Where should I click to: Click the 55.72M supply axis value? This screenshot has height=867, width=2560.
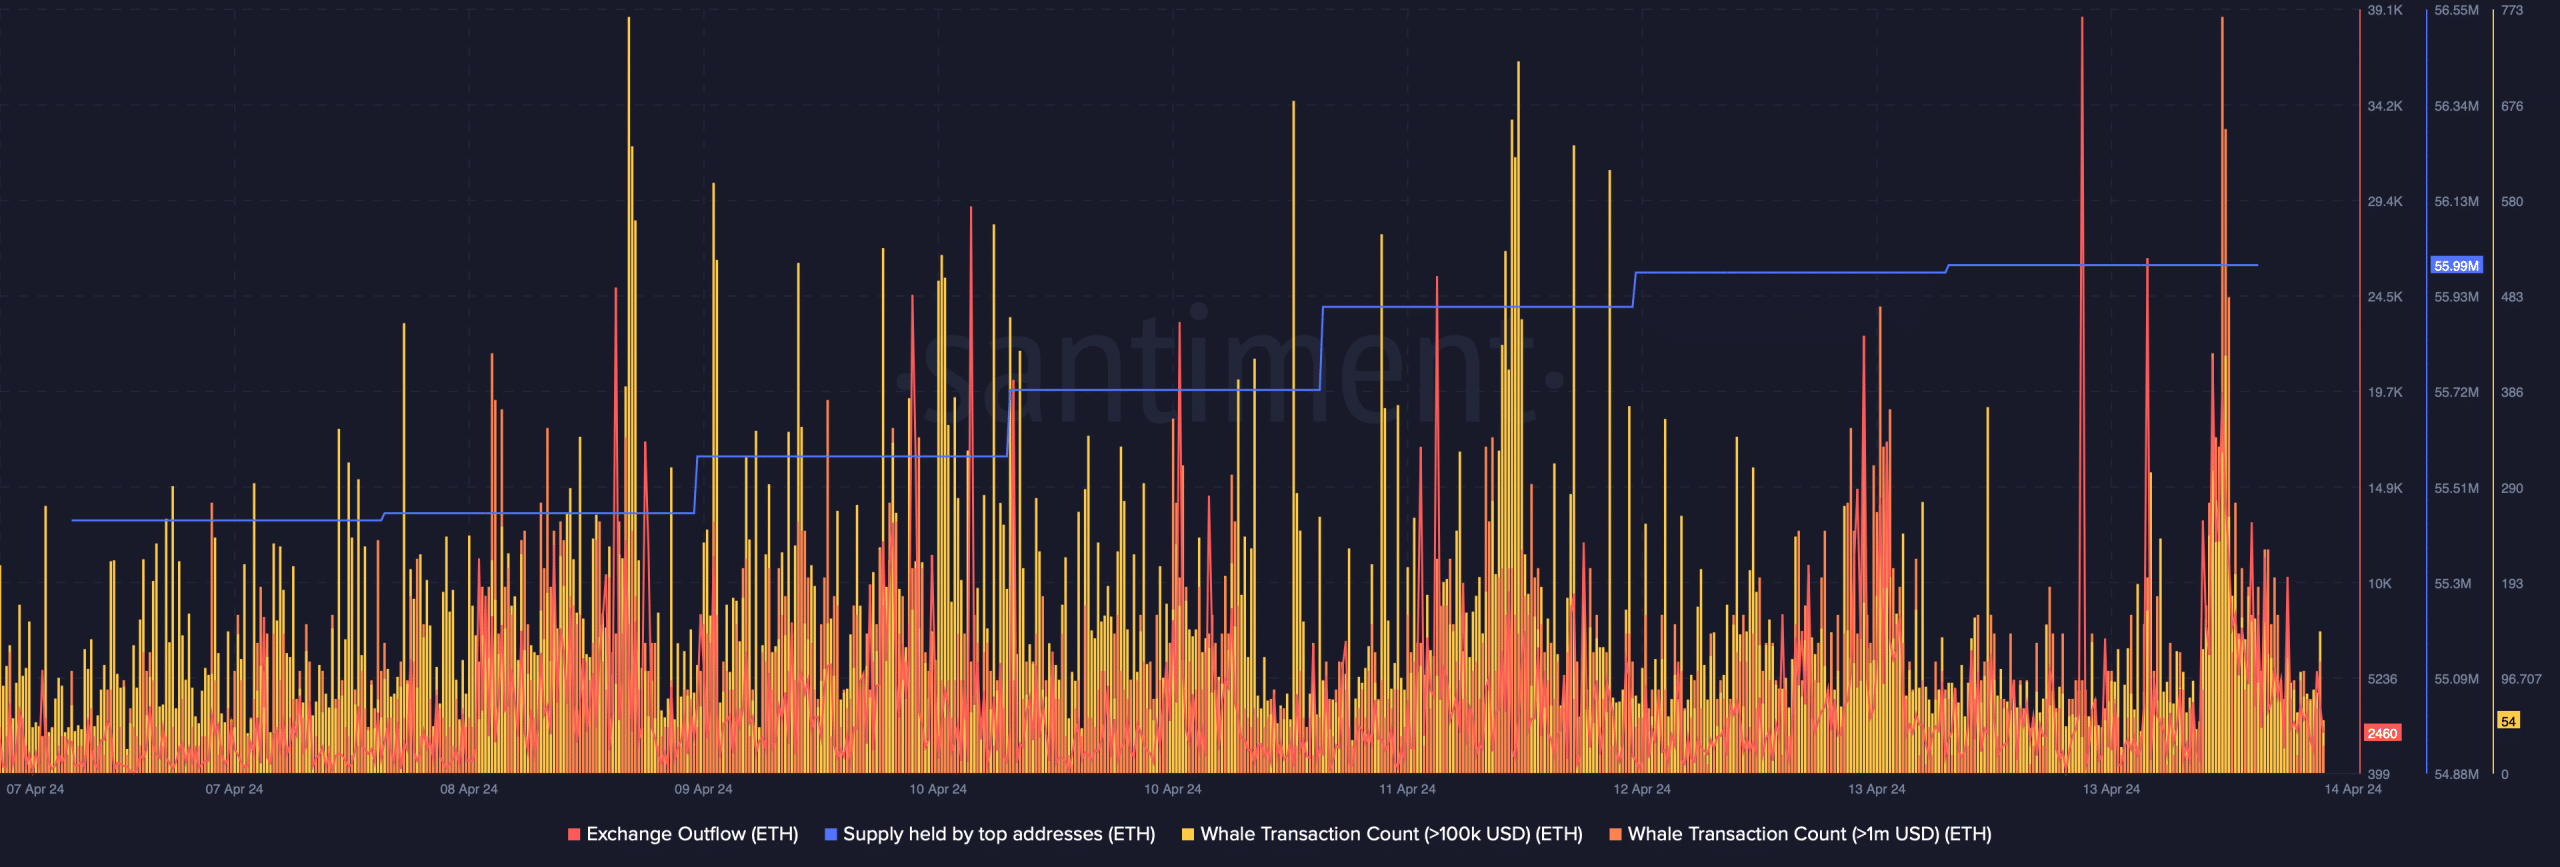click(x=2456, y=392)
